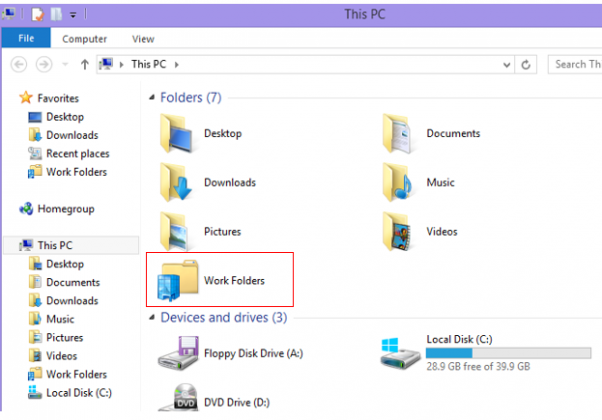This screenshot has height=420, width=602.
Task: Switch to the View ribbon tab
Action: pos(143,38)
